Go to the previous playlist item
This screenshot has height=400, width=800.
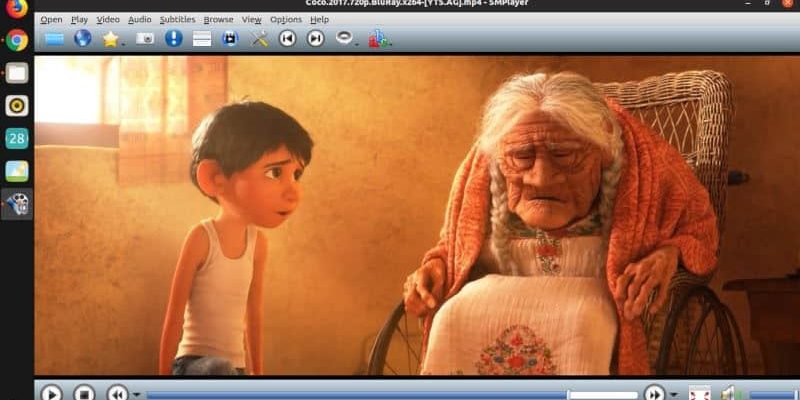[x=287, y=38]
